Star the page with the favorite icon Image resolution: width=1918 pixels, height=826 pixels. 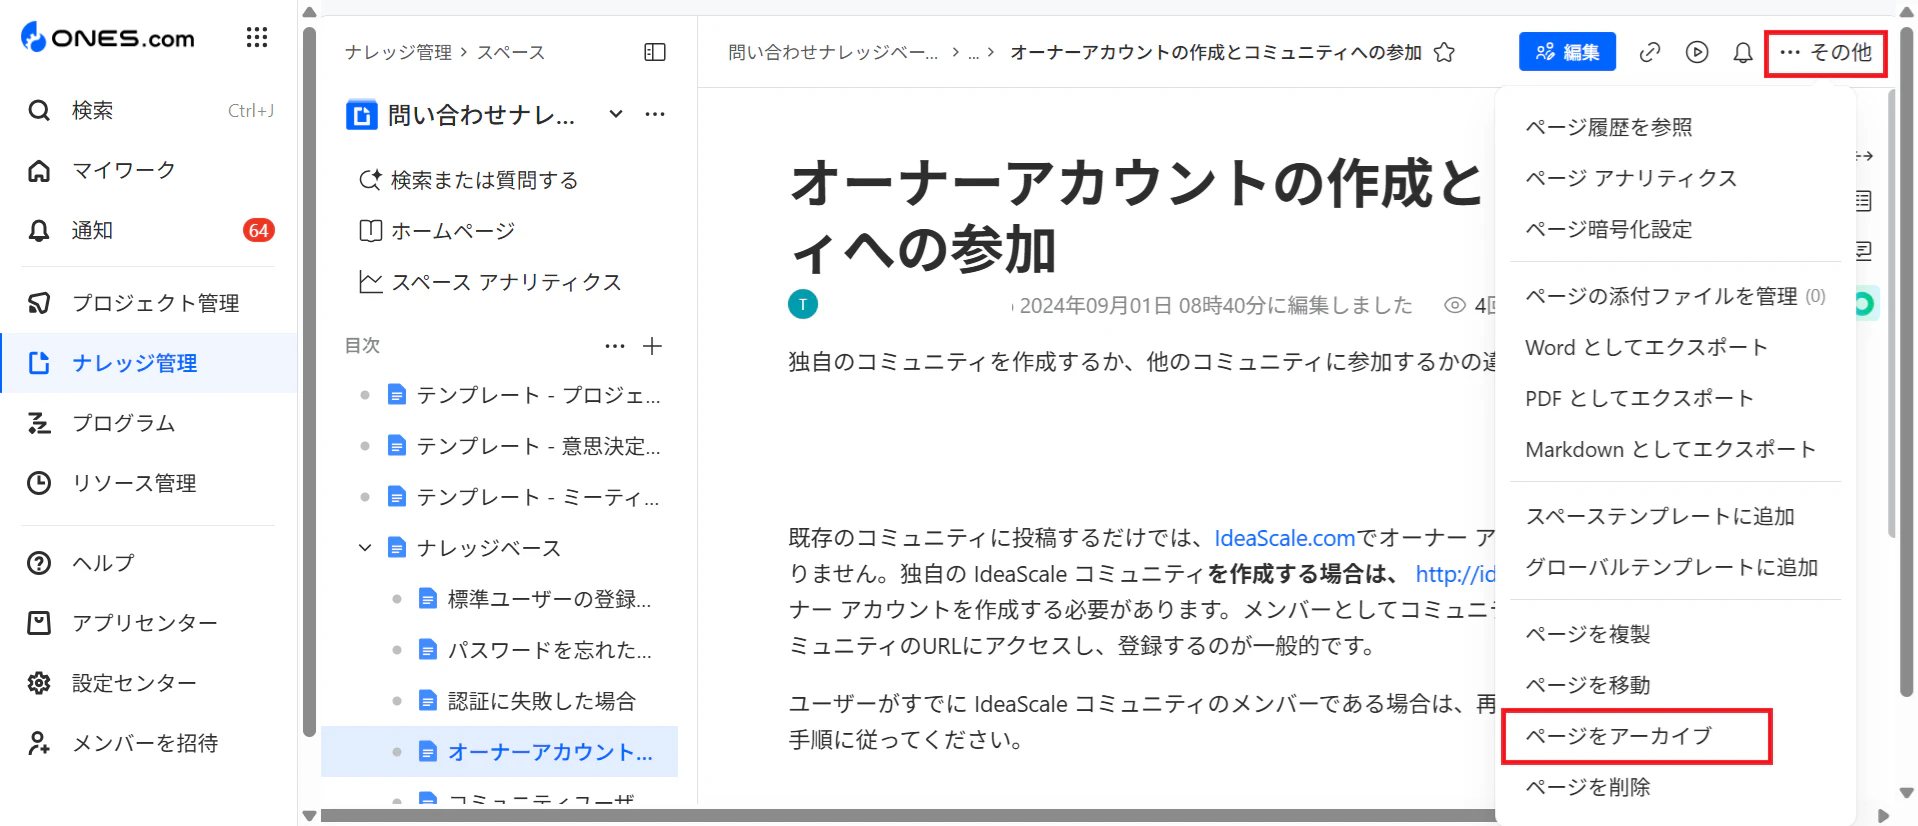[1444, 52]
